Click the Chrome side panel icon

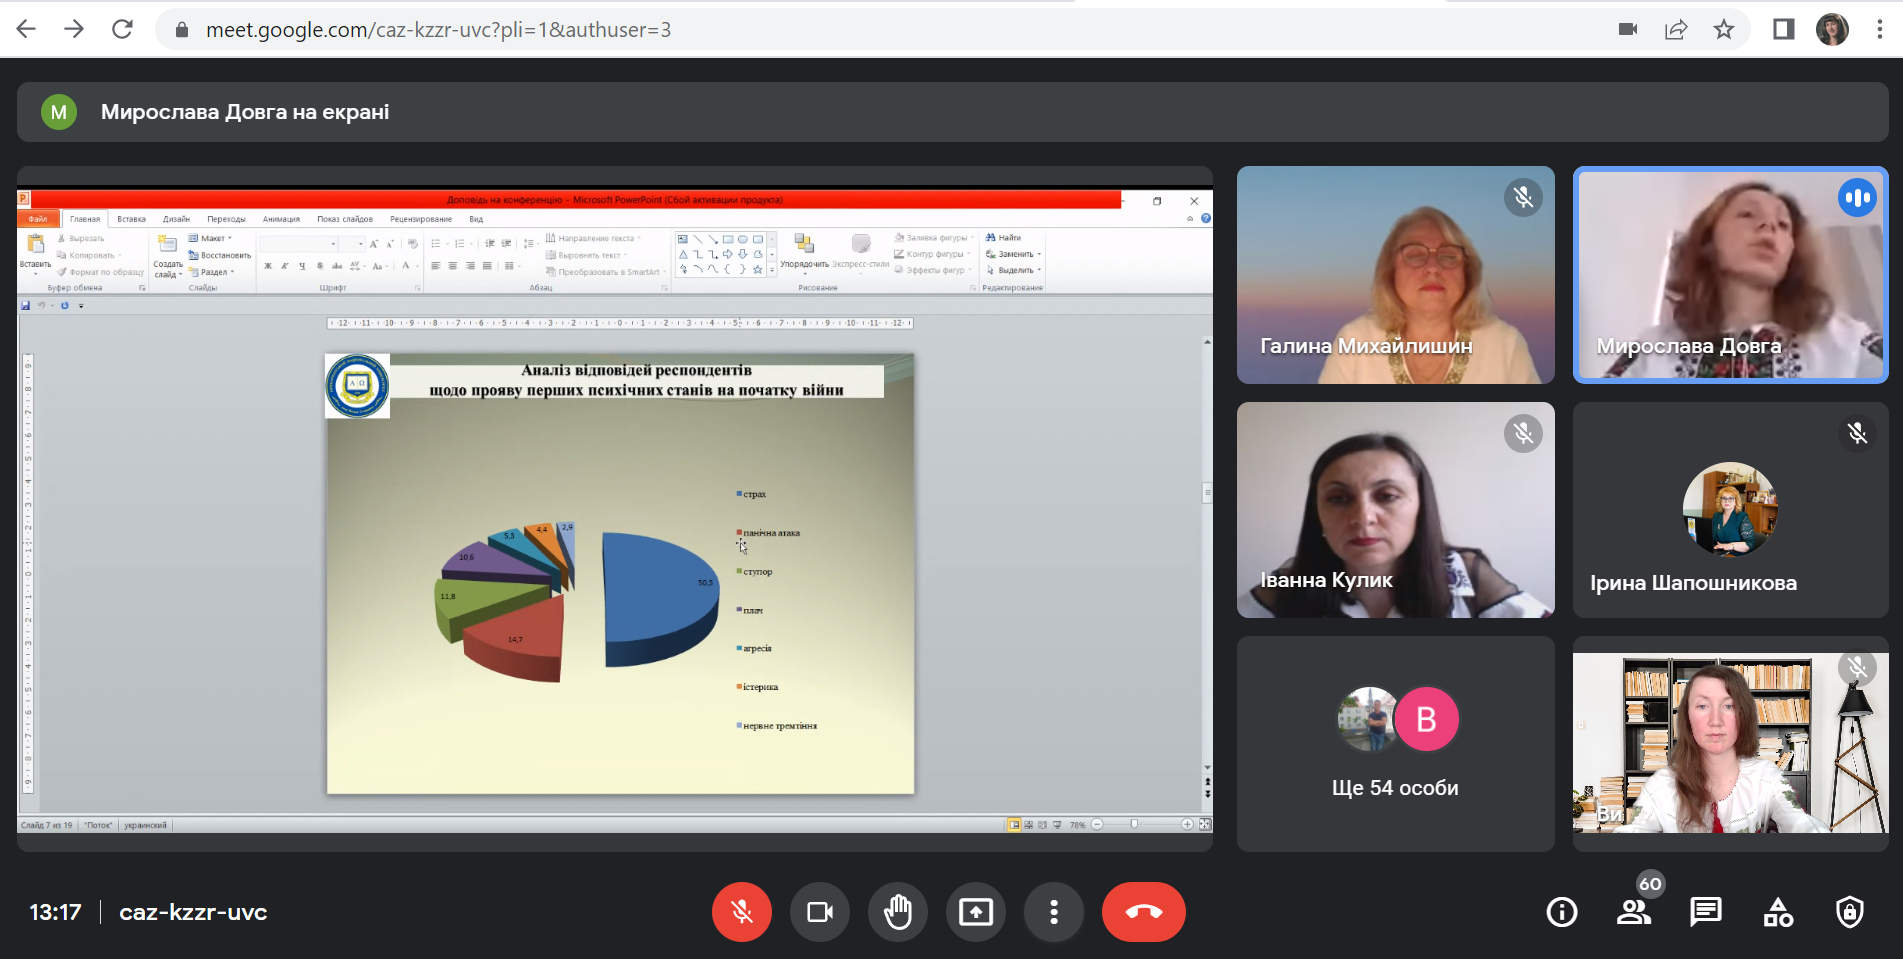tap(1783, 30)
